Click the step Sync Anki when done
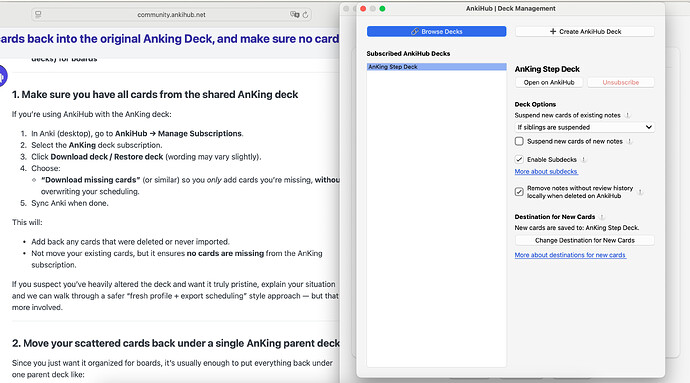 pyautogui.click(x=70, y=203)
